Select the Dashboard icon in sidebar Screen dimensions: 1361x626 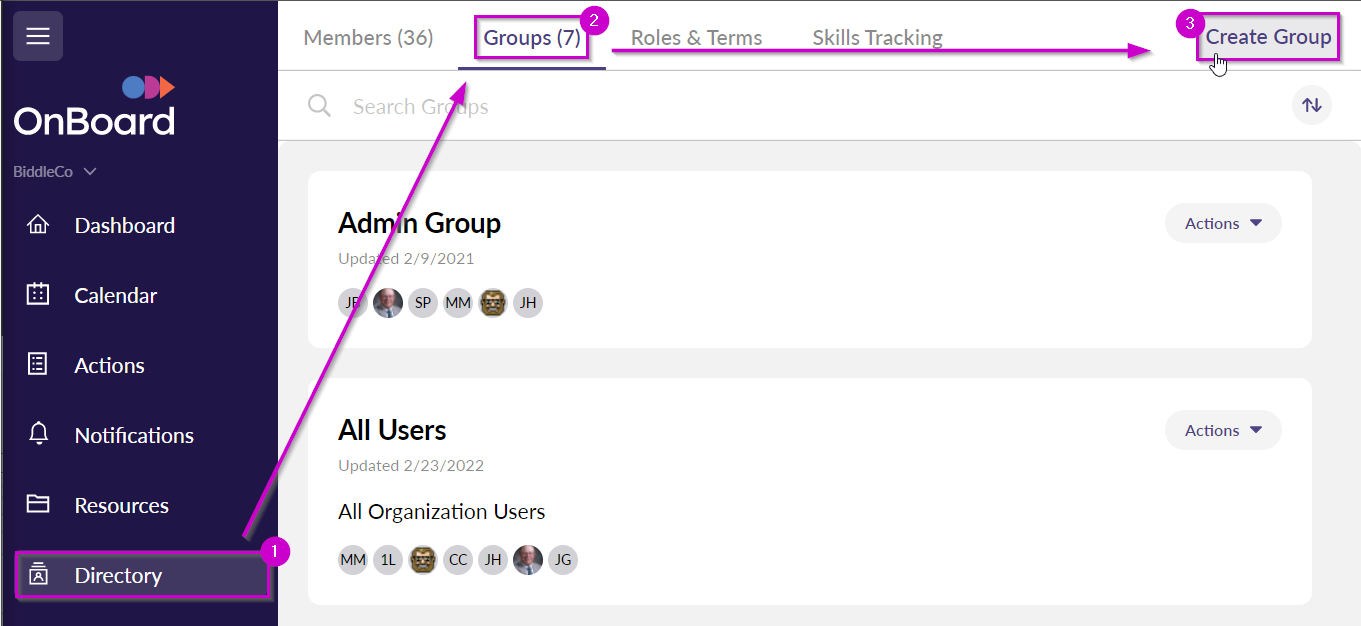pos(38,225)
